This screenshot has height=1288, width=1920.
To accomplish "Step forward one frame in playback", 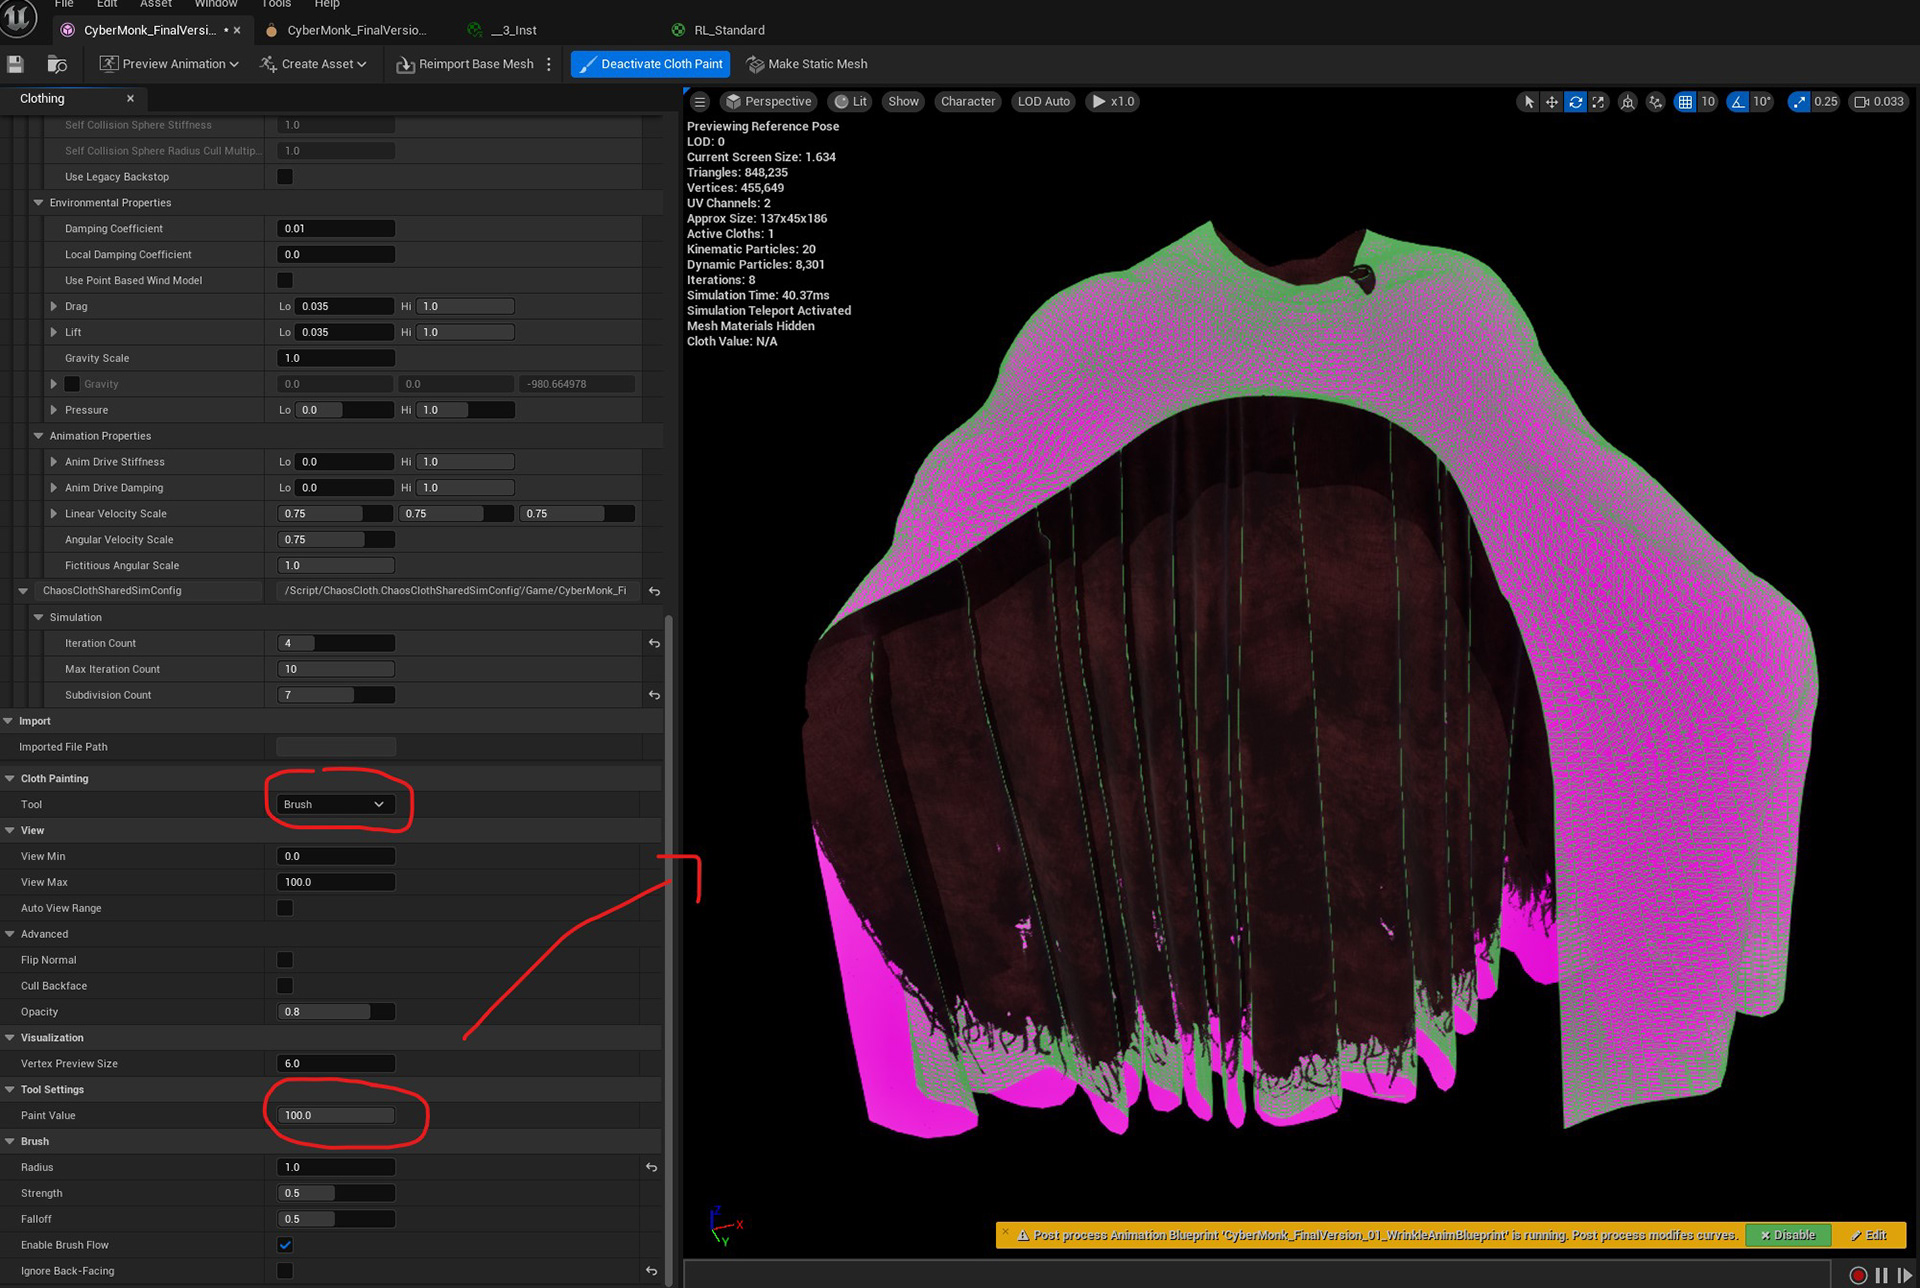I will (1904, 1275).
